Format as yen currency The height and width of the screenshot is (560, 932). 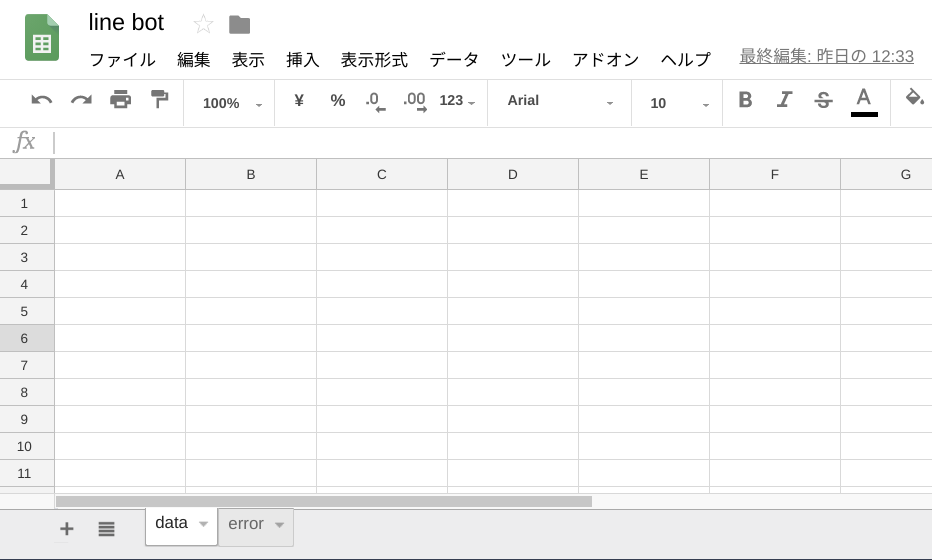click(299, 100)
